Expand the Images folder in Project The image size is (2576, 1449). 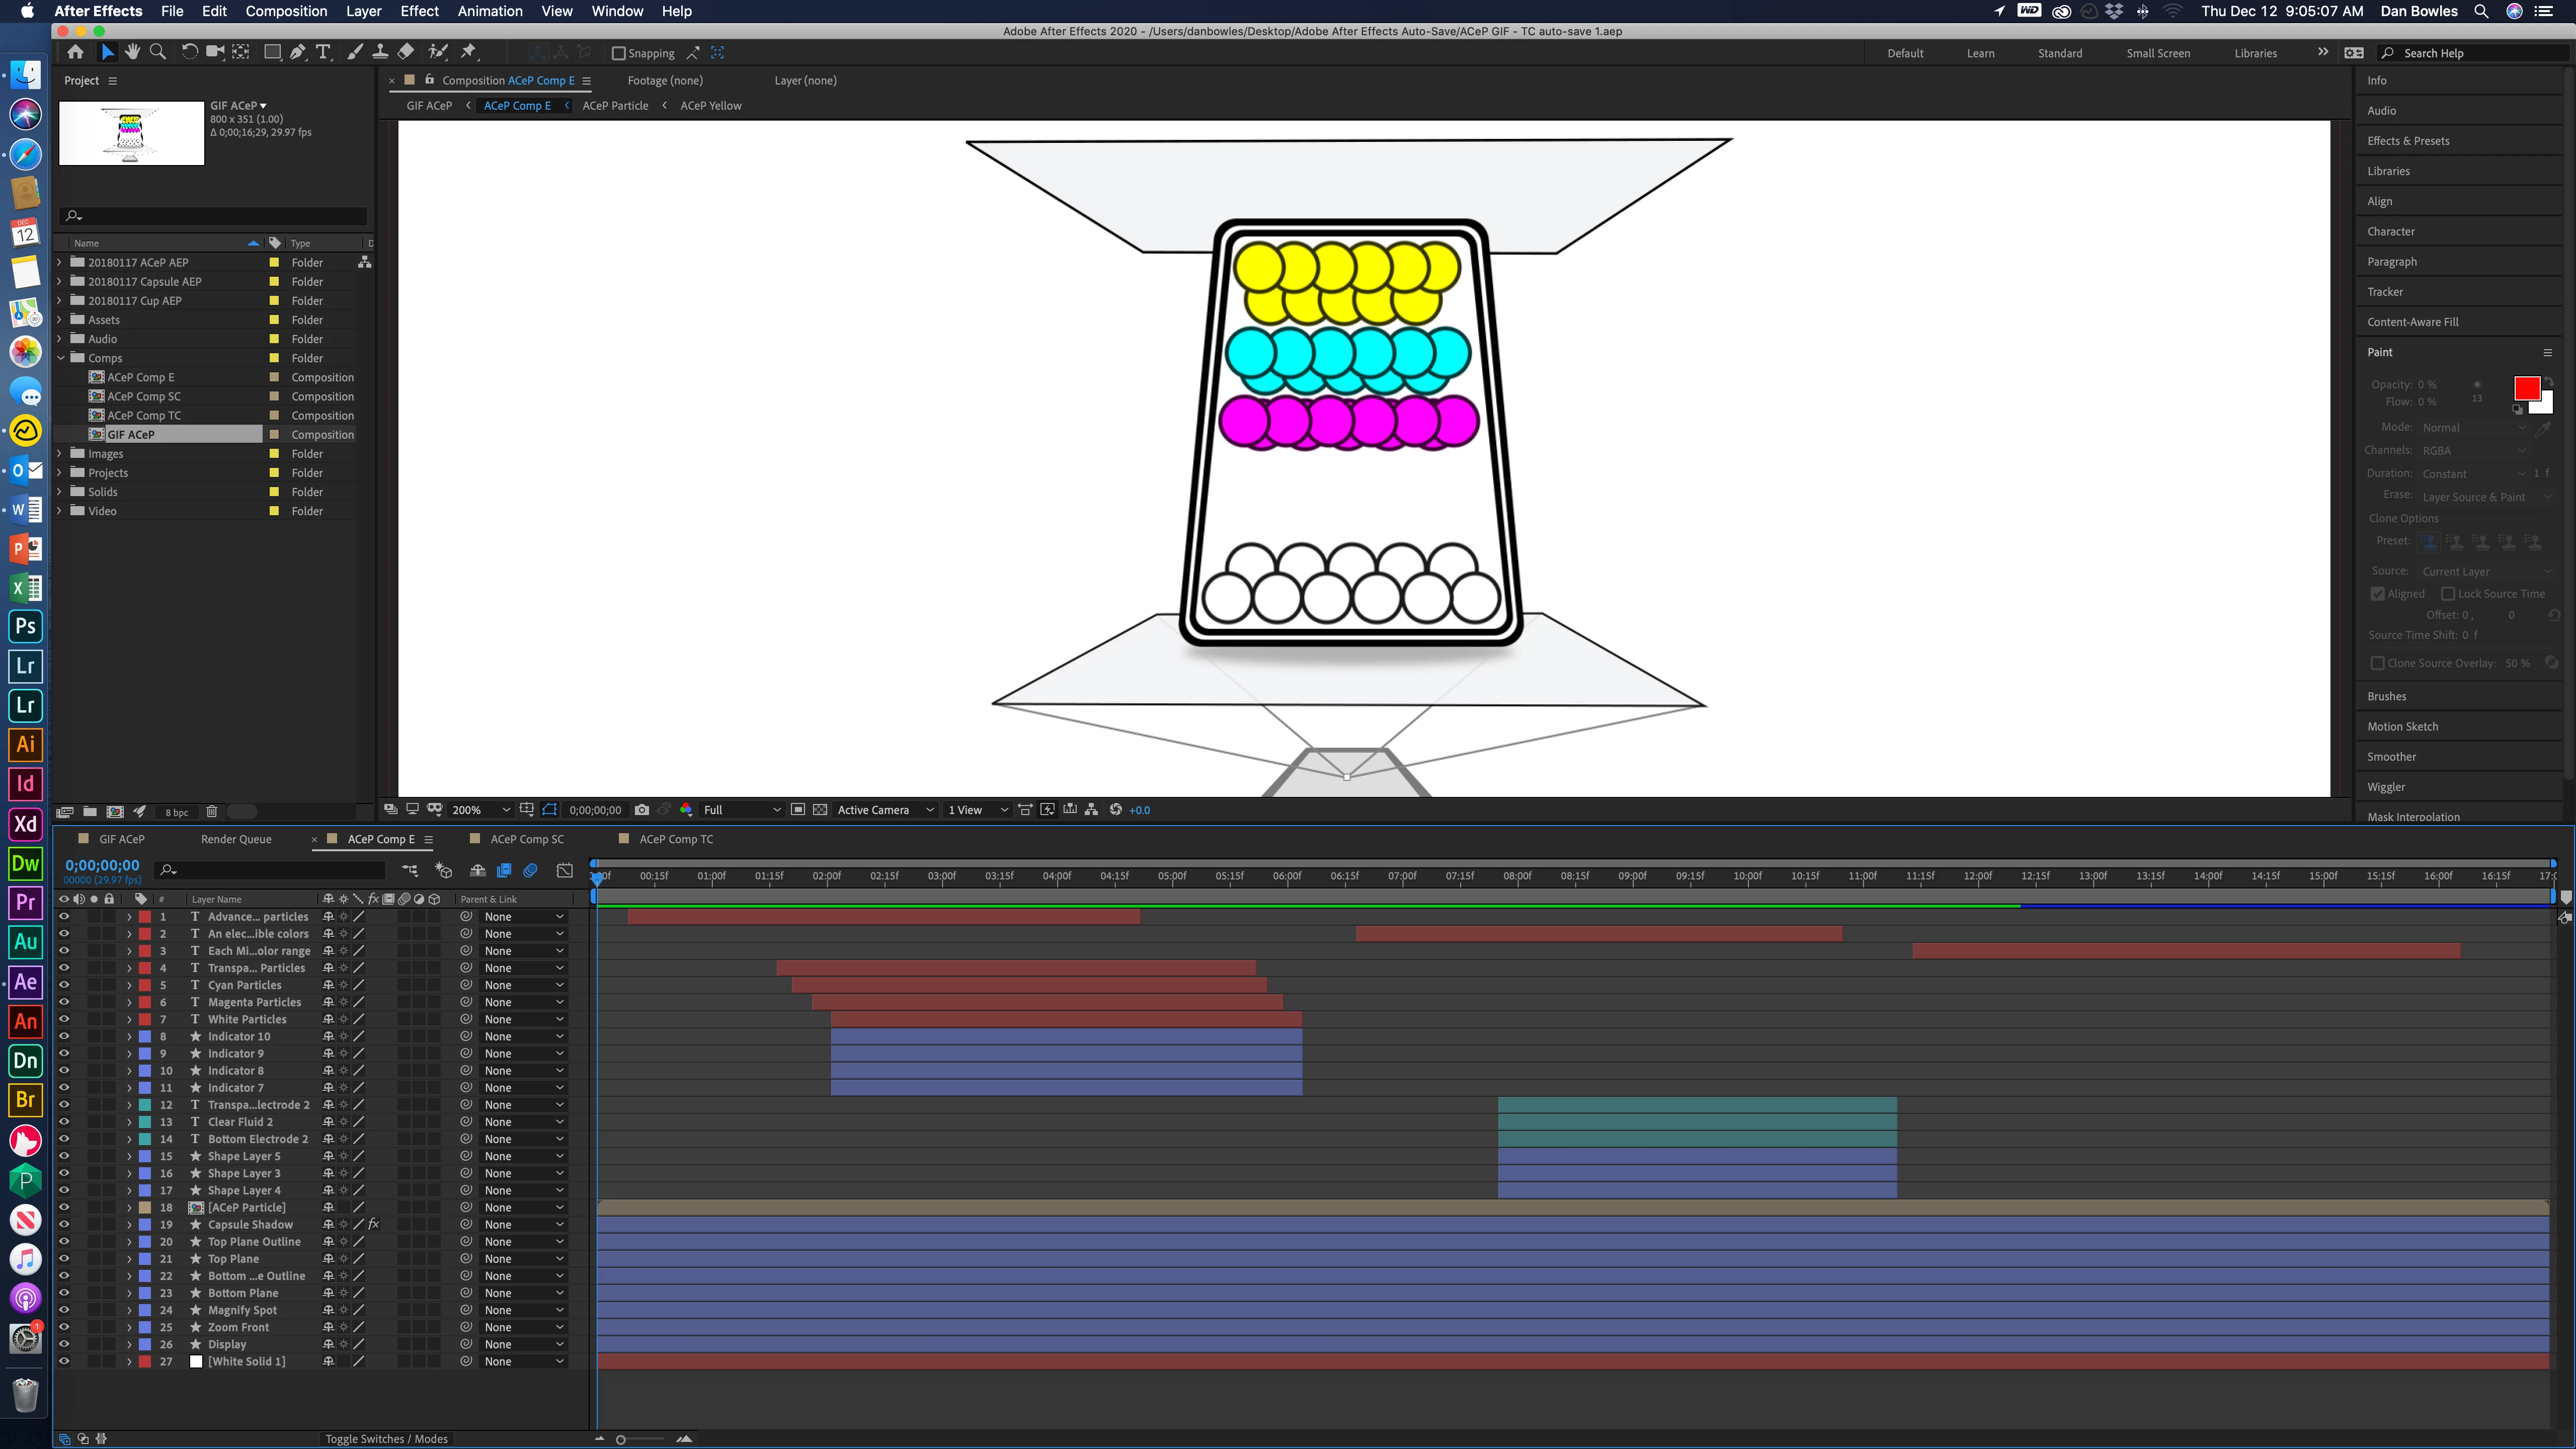(x=60, y=453)
